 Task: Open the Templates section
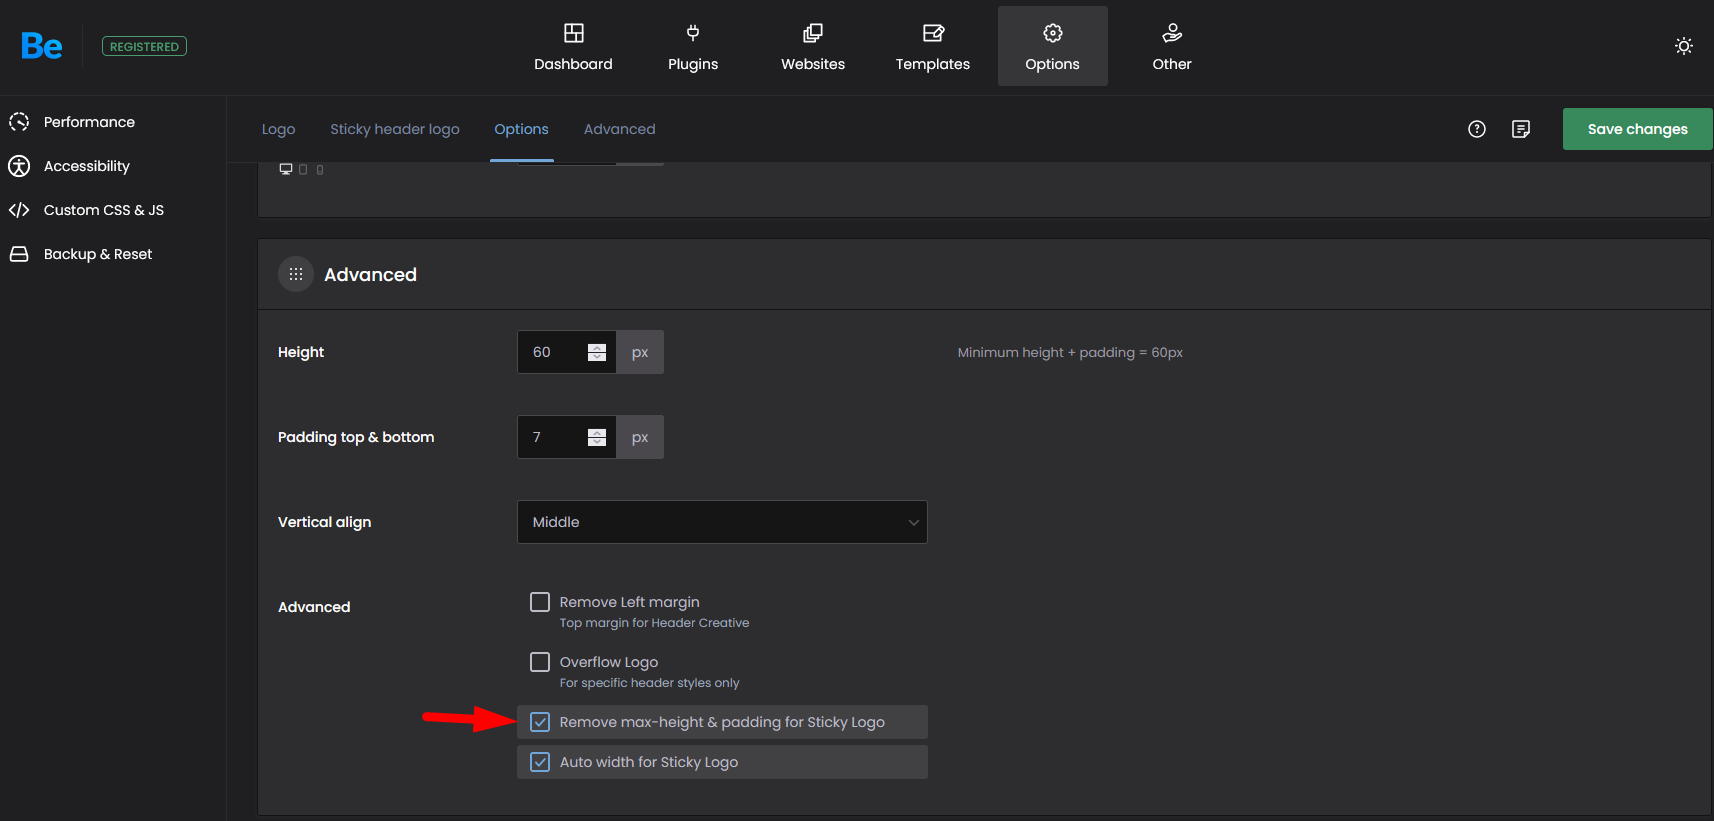pyautogui.click(x=933, y=46)
